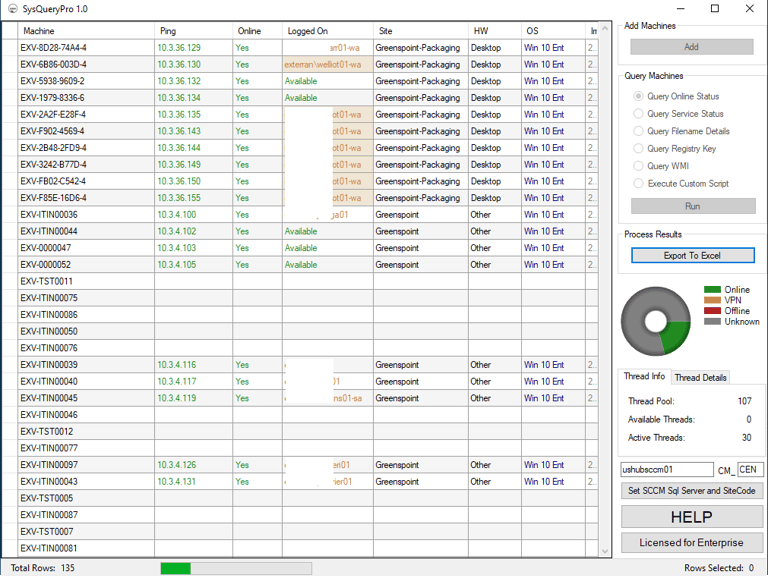This screenshot has height=576, width=768.
Task: Click ping value 10.3.4.131
Action: coord(176,481)
